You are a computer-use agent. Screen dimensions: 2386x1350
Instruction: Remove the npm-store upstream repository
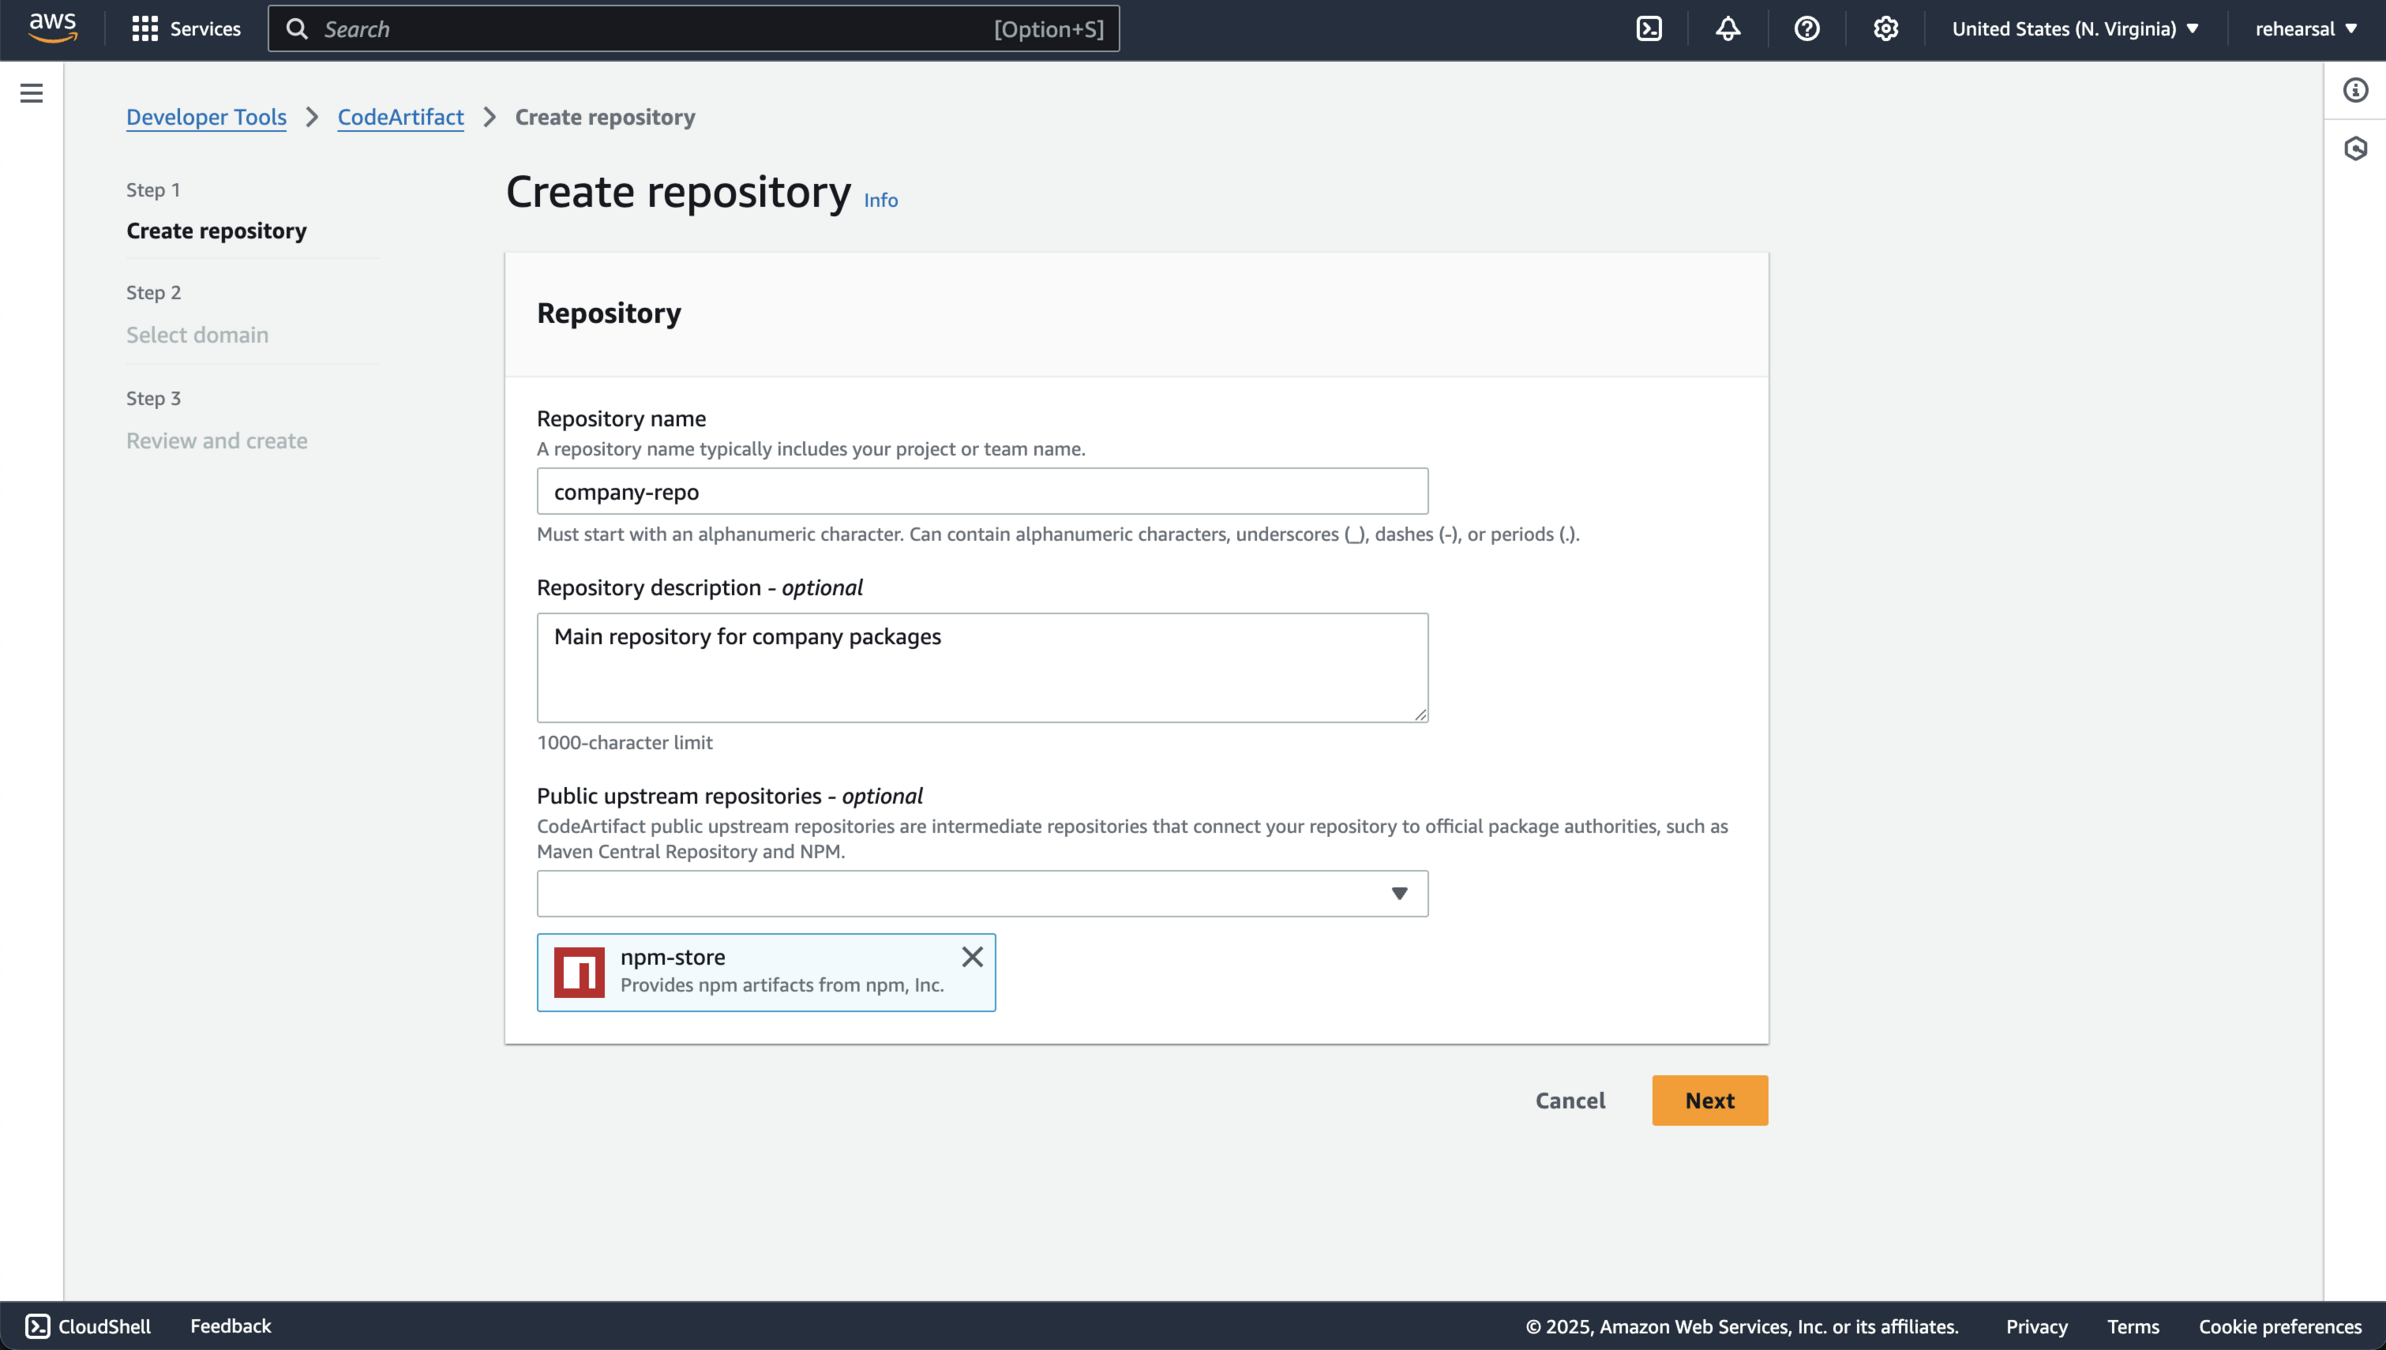pyautogui.click(x=971, y=957)
